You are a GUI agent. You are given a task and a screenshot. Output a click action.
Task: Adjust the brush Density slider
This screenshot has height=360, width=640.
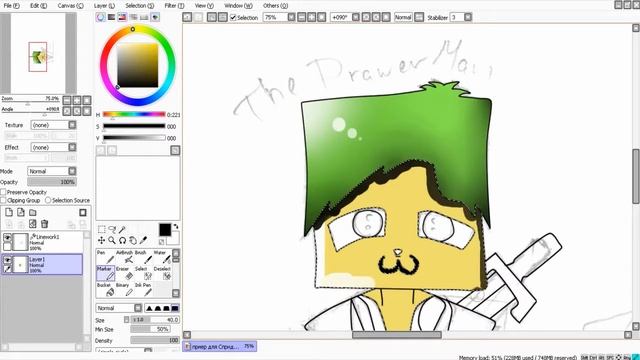(155, 340)
